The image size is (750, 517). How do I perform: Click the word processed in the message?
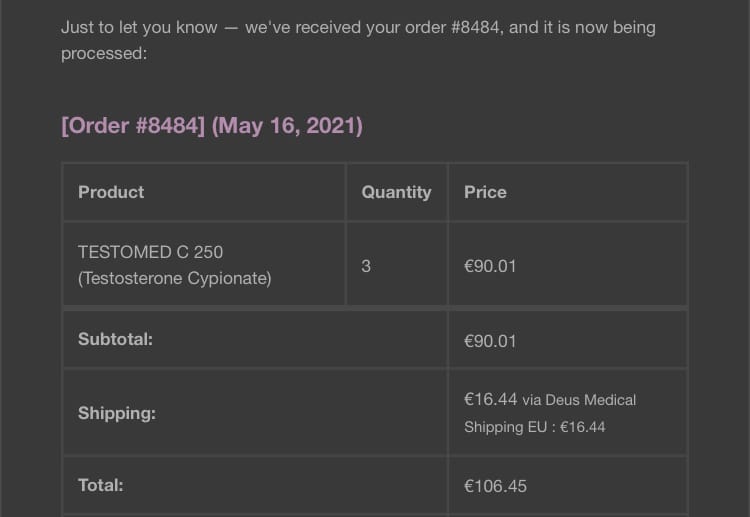click(x=104, y=54)
